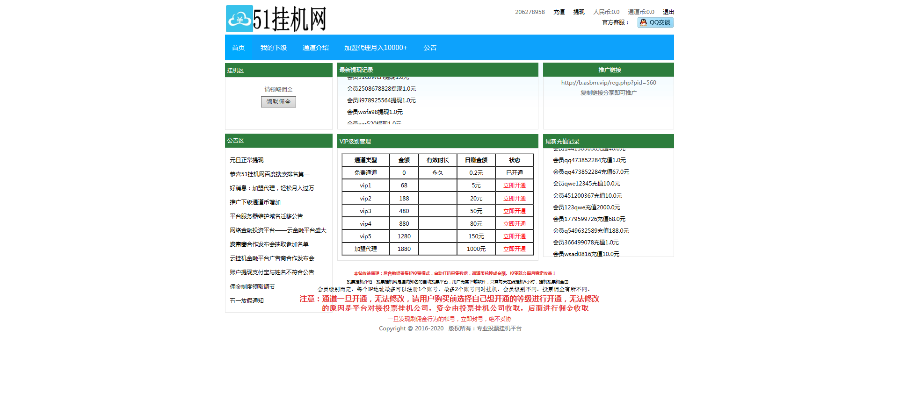The image size is (900, 414).
Task: Open announcement 好消息：加盟代理，轻松月入过万
Action: click(x=271, y=188)
